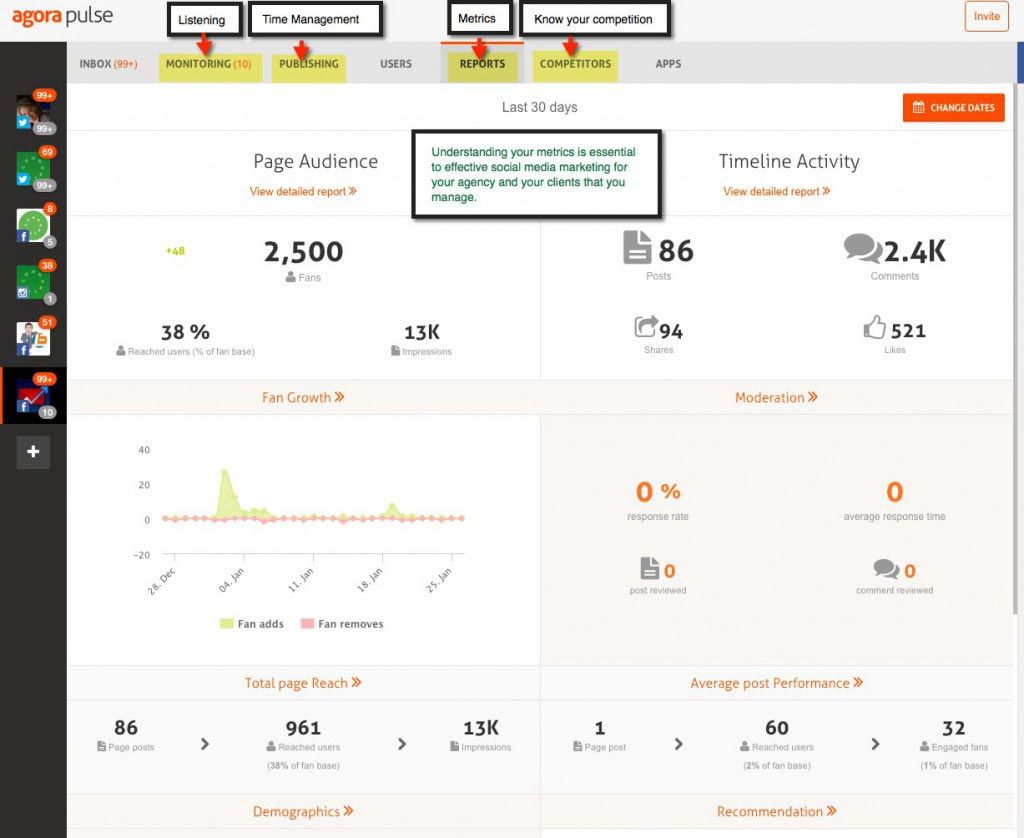This screenshot has width=1024, height=838.
Task: Switch to the Facebook profile with badge 8
Action: (33, 226)
